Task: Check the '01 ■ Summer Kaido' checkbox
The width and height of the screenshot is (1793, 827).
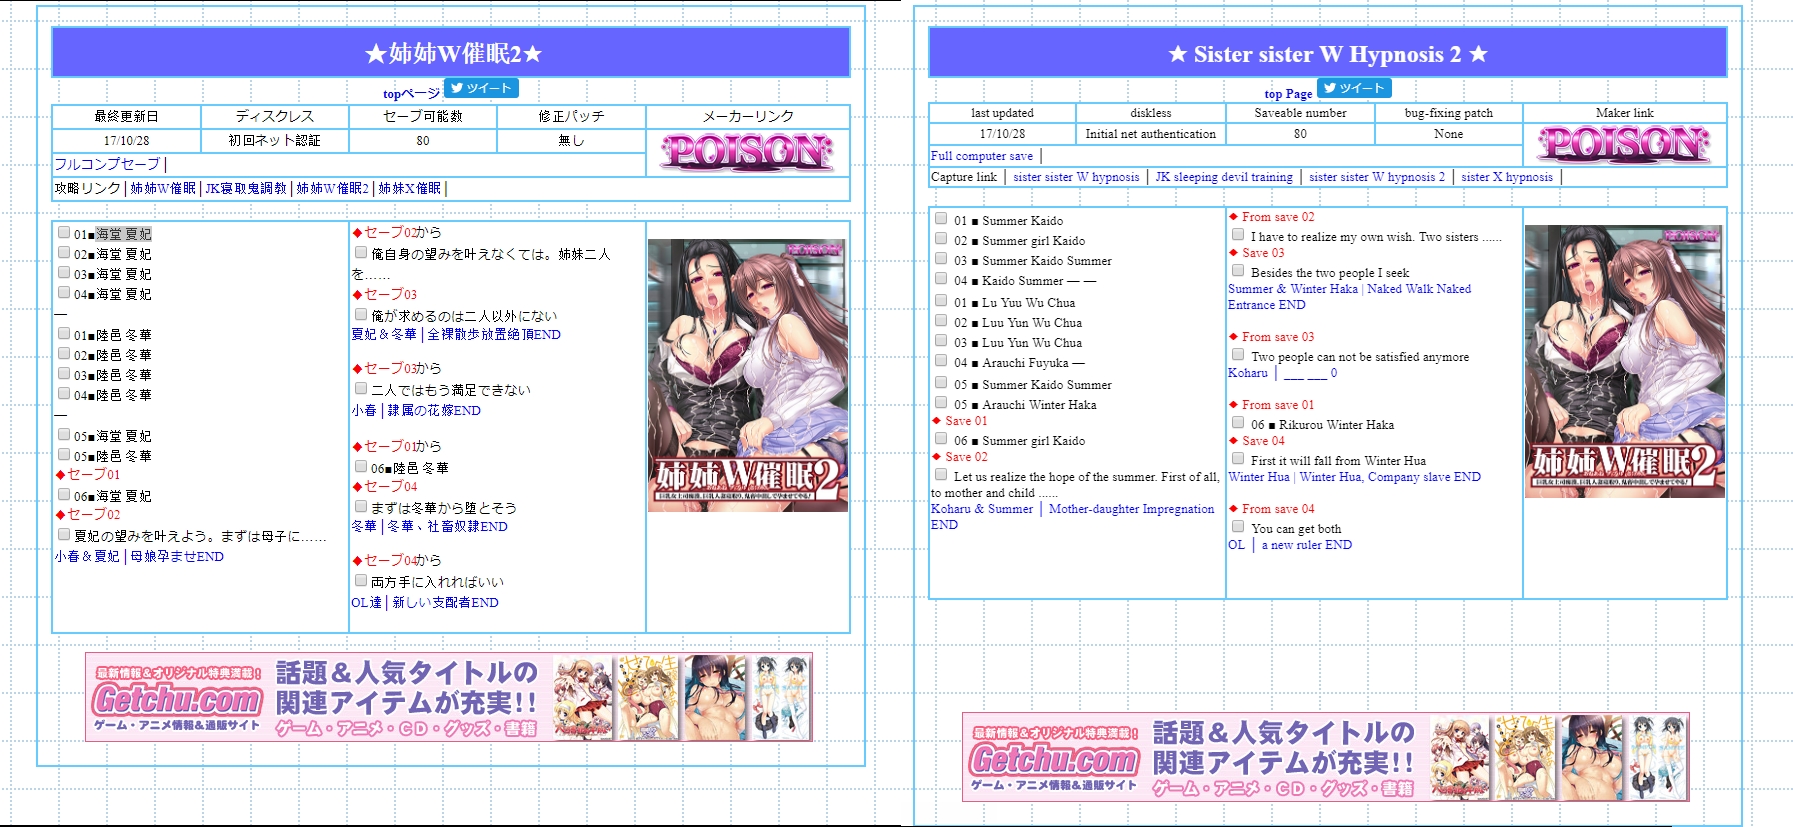Action: coord(941,218)
